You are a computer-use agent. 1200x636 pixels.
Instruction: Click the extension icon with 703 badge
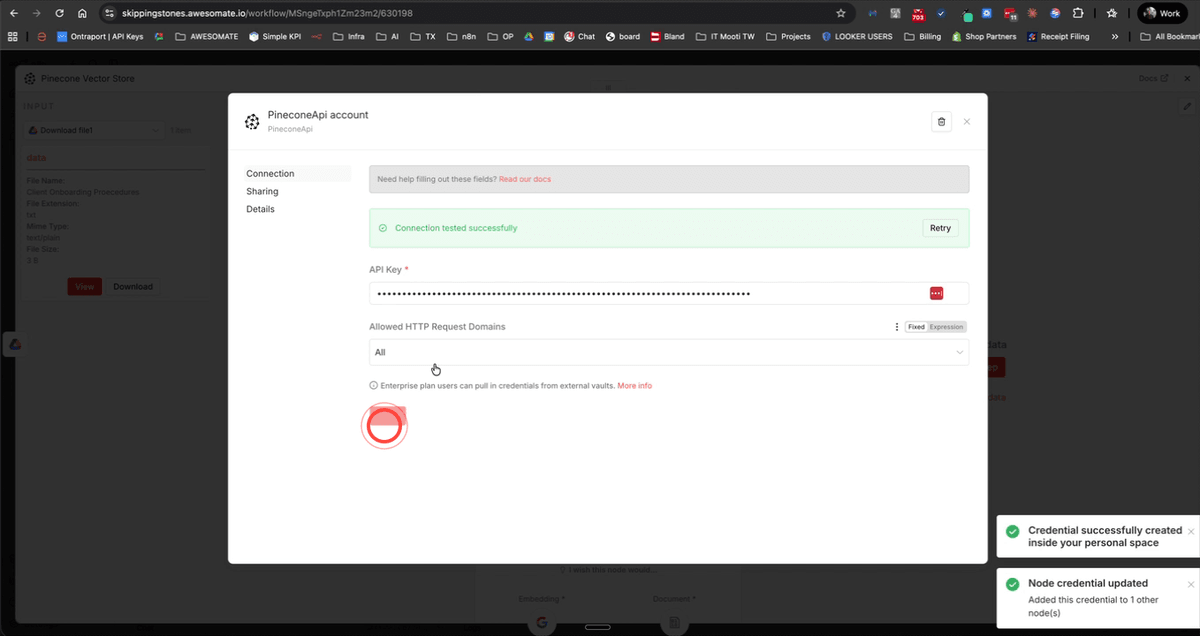point(917,14)
